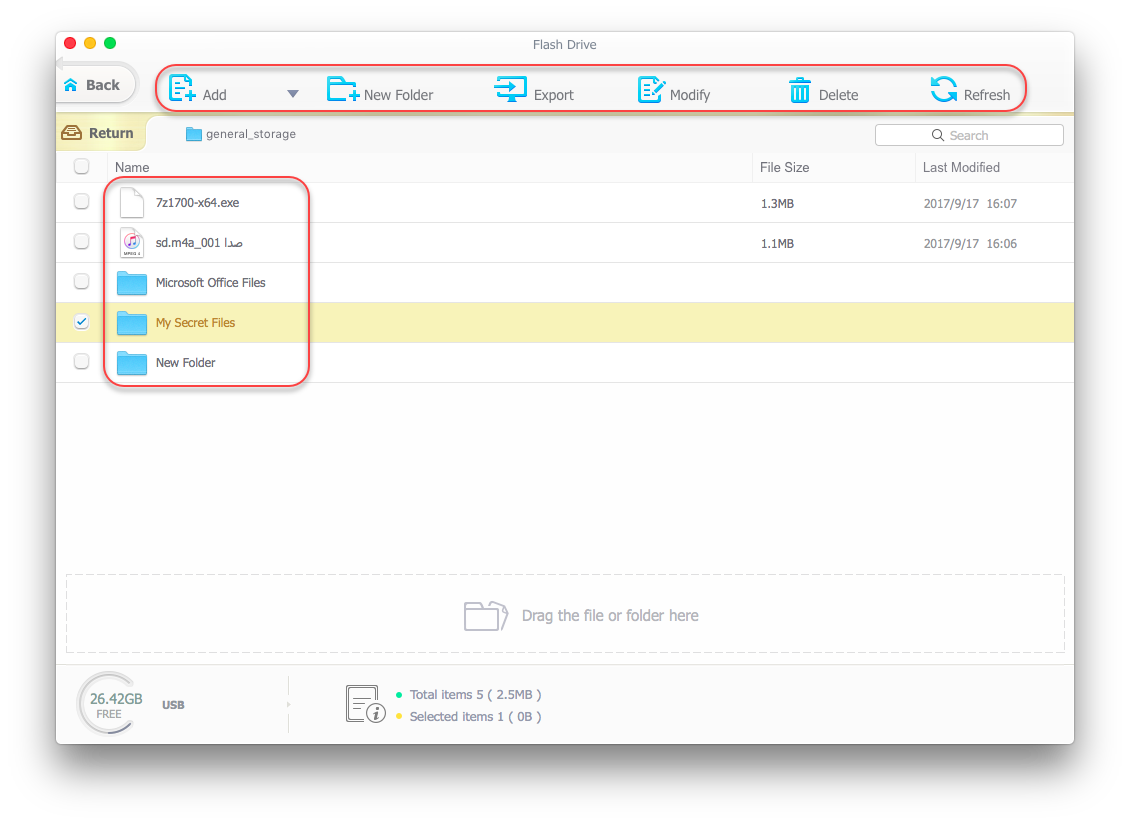This screenshot has width=1130, height=824.
Task: Click the 1.1MB file size value
Action: tap(777, 244)
